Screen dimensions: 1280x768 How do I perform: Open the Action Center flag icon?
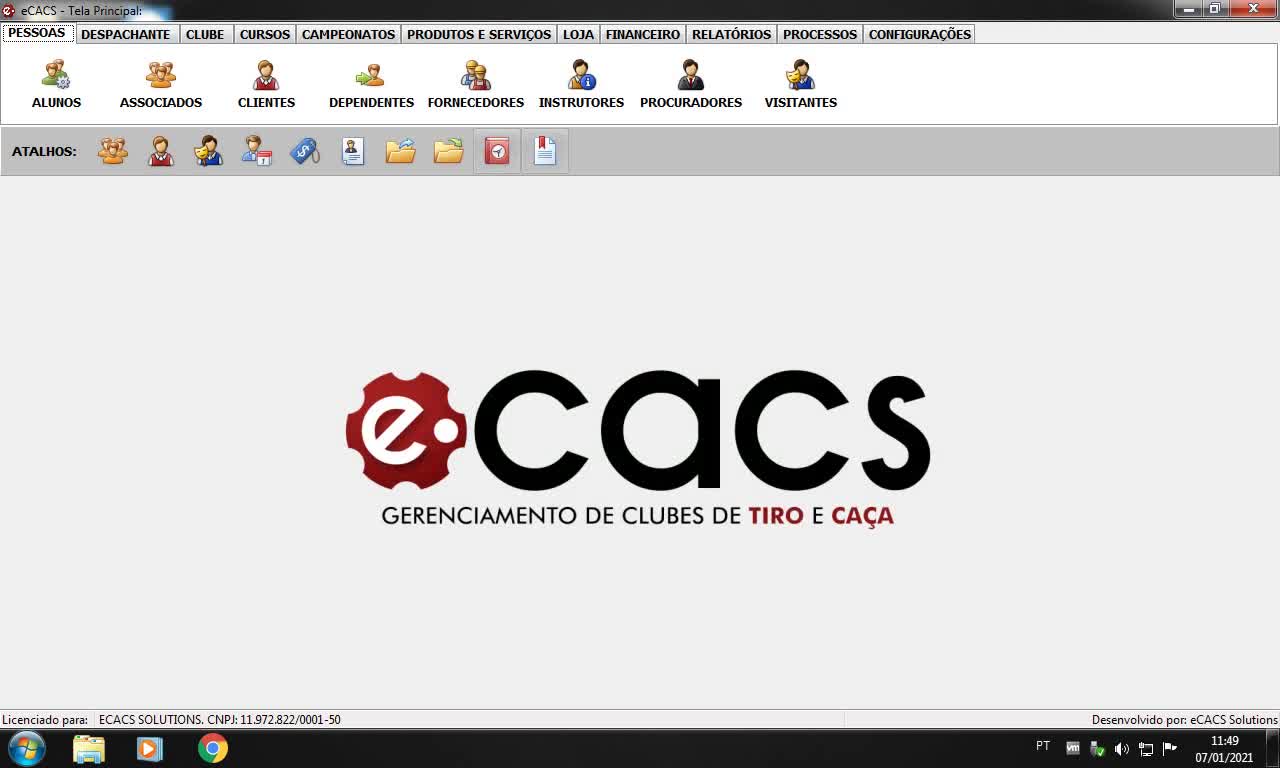click(1170, 748)
